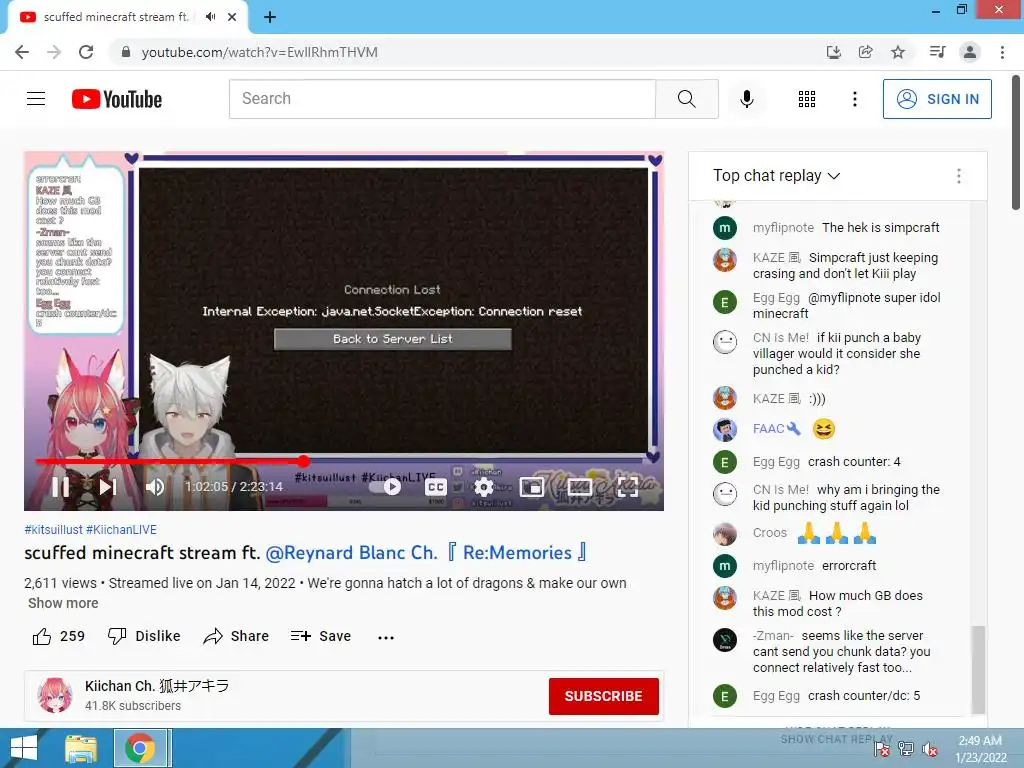
Task: Open YouTube settings three-dot menu
Action: 854,99
